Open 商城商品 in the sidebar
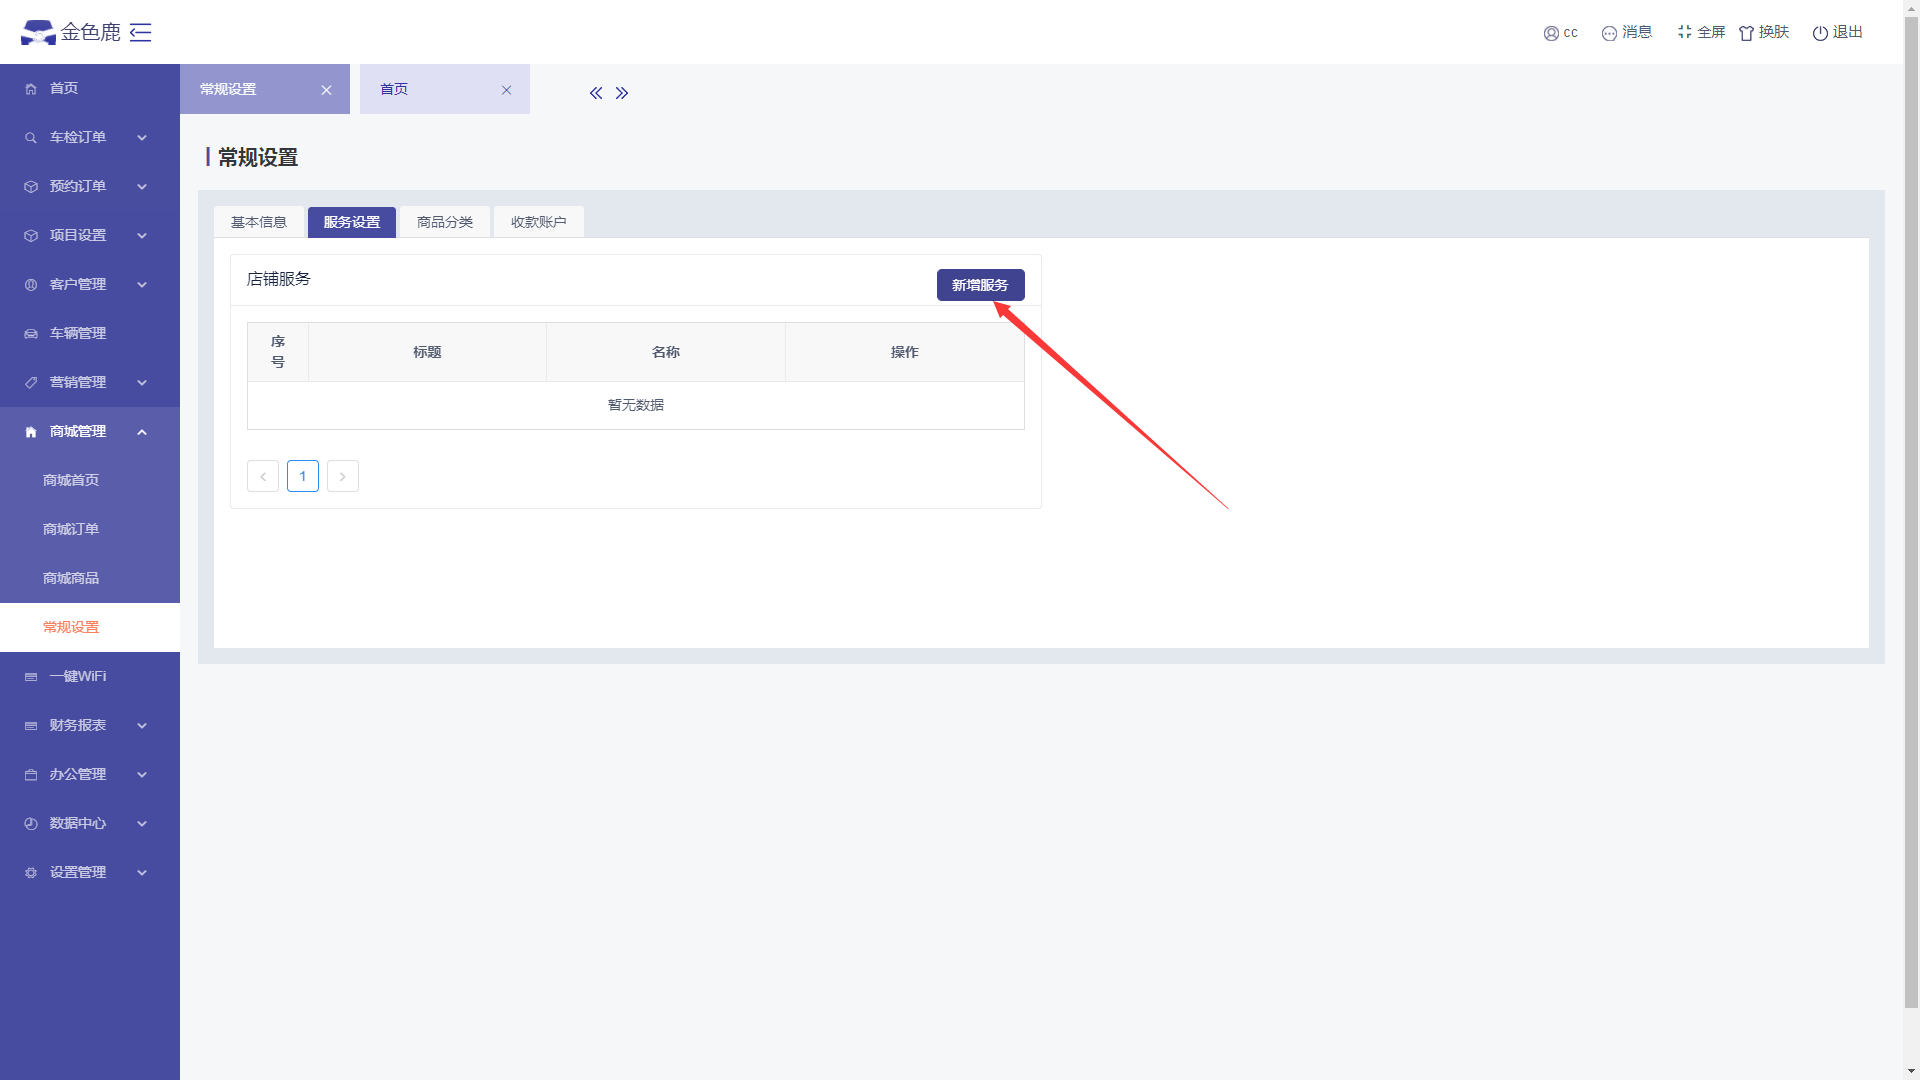1920x1080 pixels. [x=90, y=579]
